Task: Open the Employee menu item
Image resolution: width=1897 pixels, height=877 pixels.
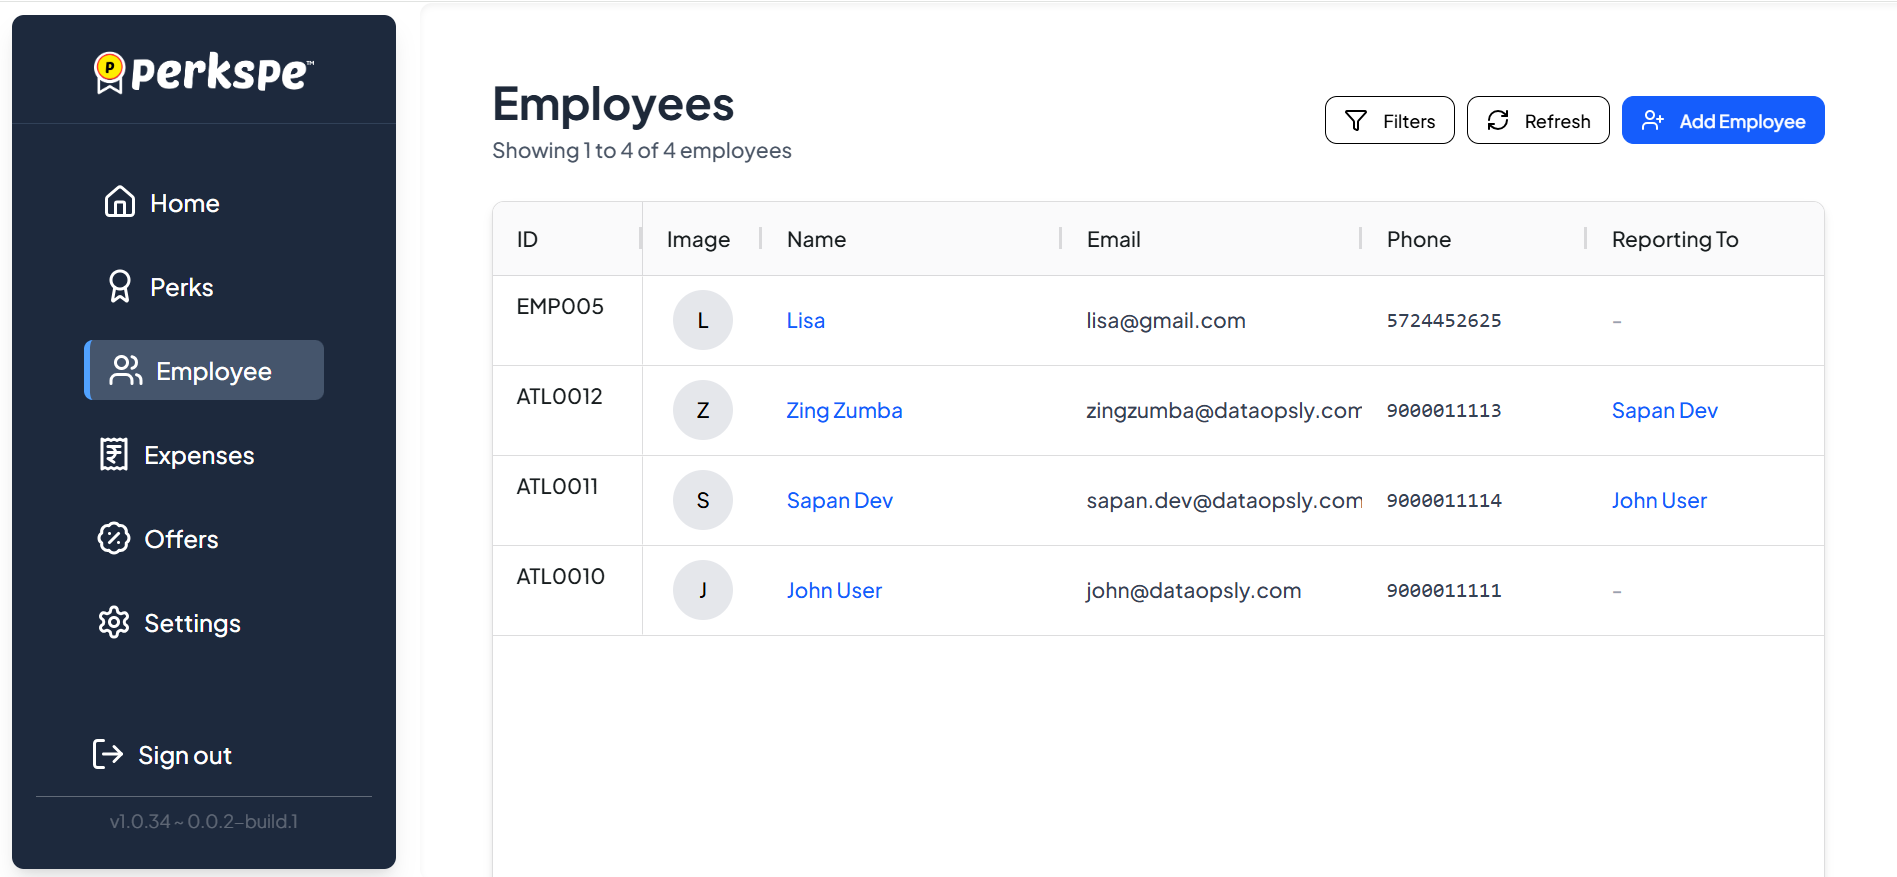Action: (204, 371)
